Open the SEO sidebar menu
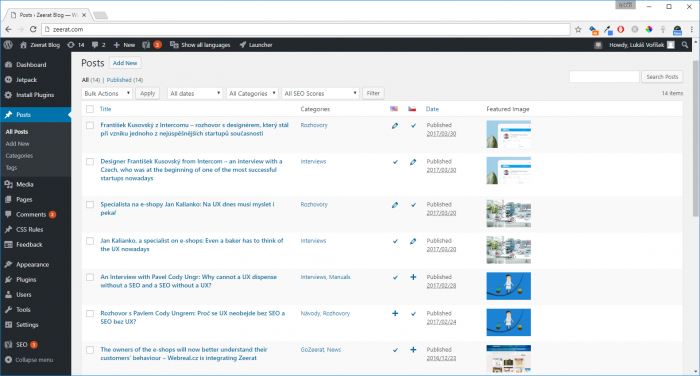 pos(35,345)
